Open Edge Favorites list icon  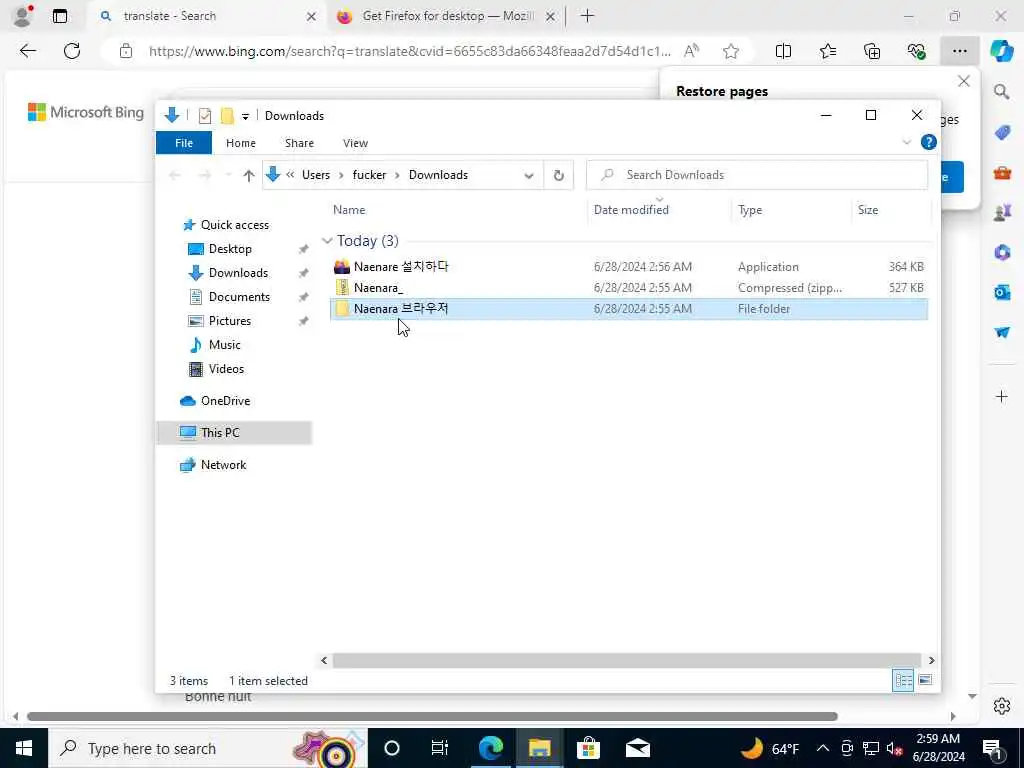(x=827, y=51)
